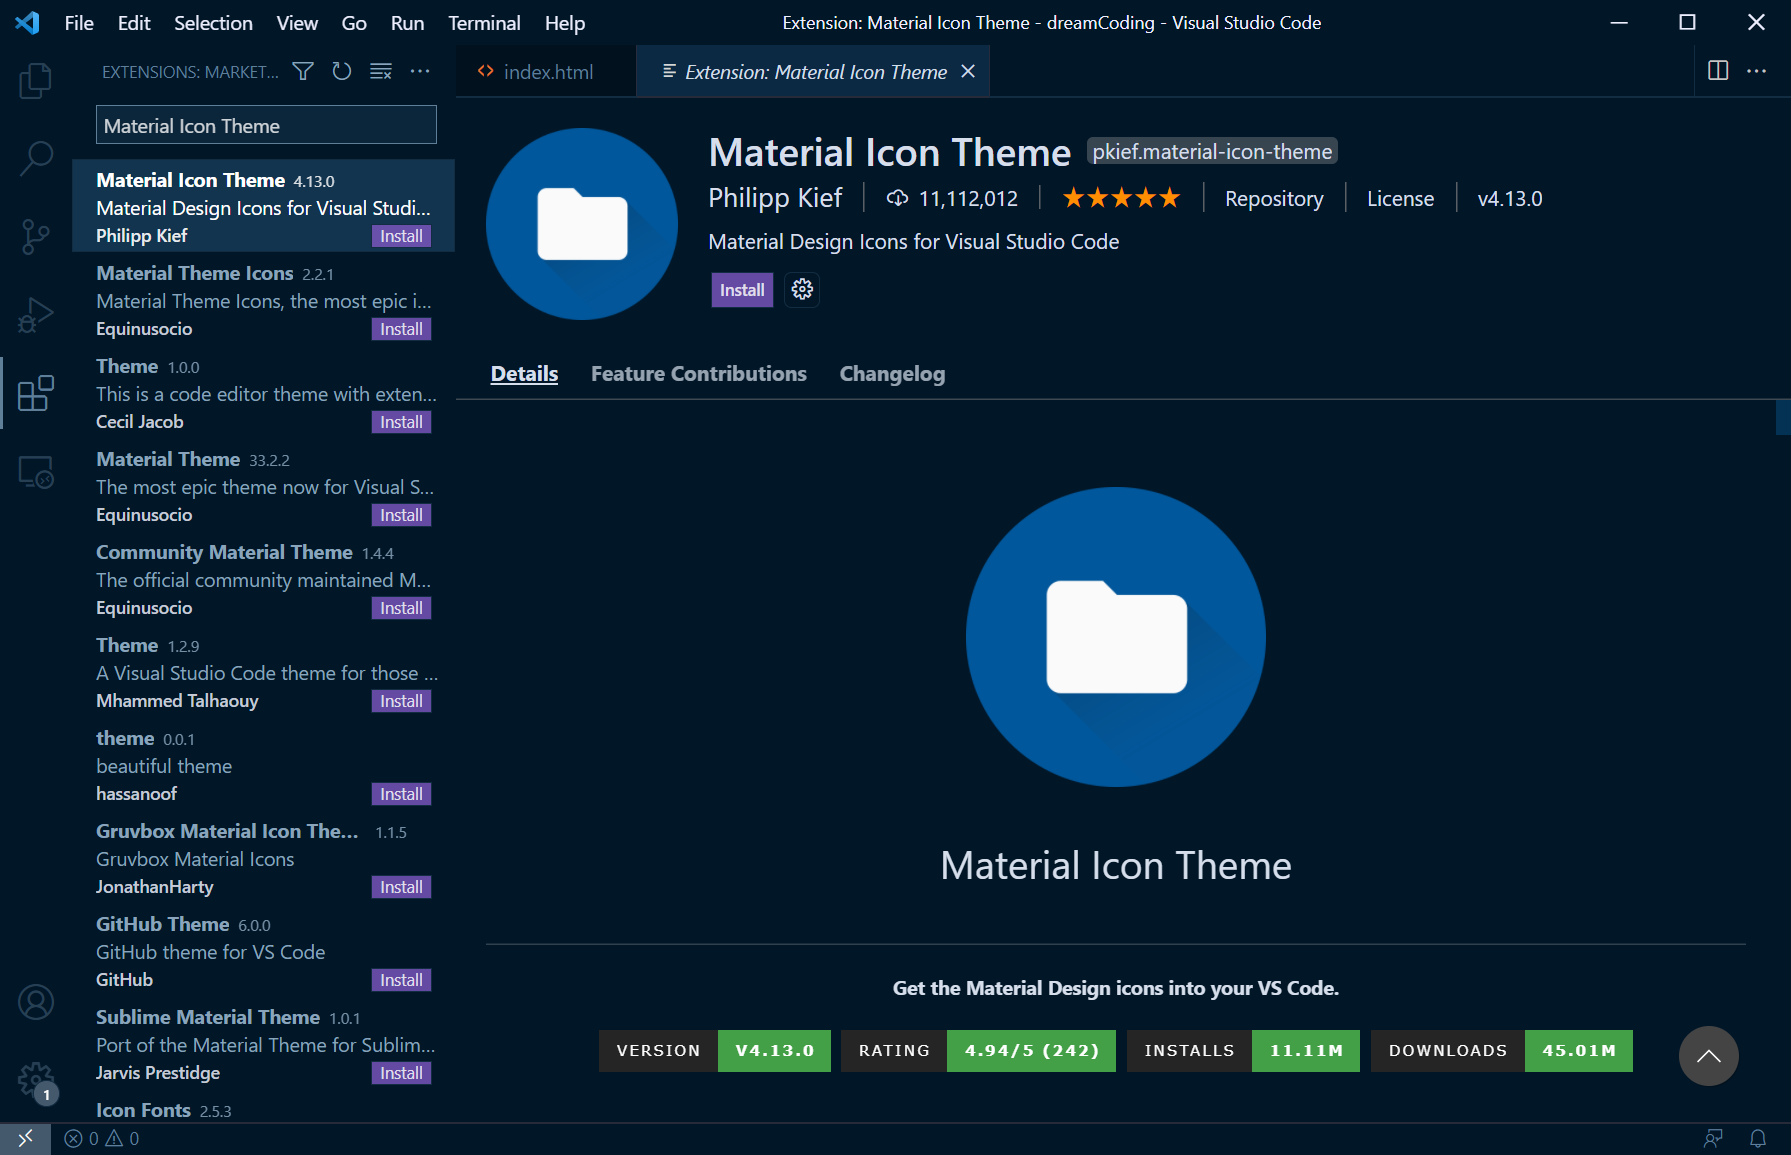Screen dimensions: 1791x1155
Task: Click the DOWNLOADS 45.01M badge
Action: coord(1502,1050)
